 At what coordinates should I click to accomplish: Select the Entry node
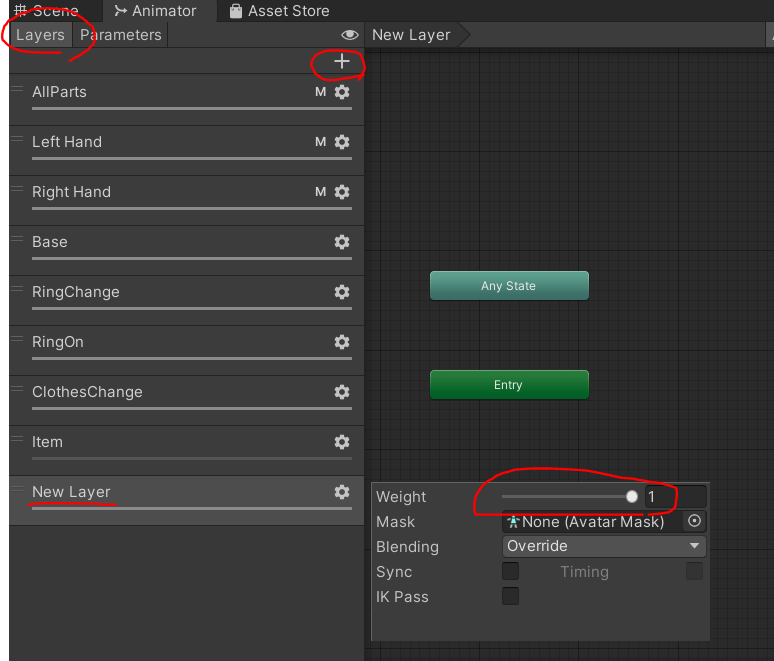[x=509, y=385]
